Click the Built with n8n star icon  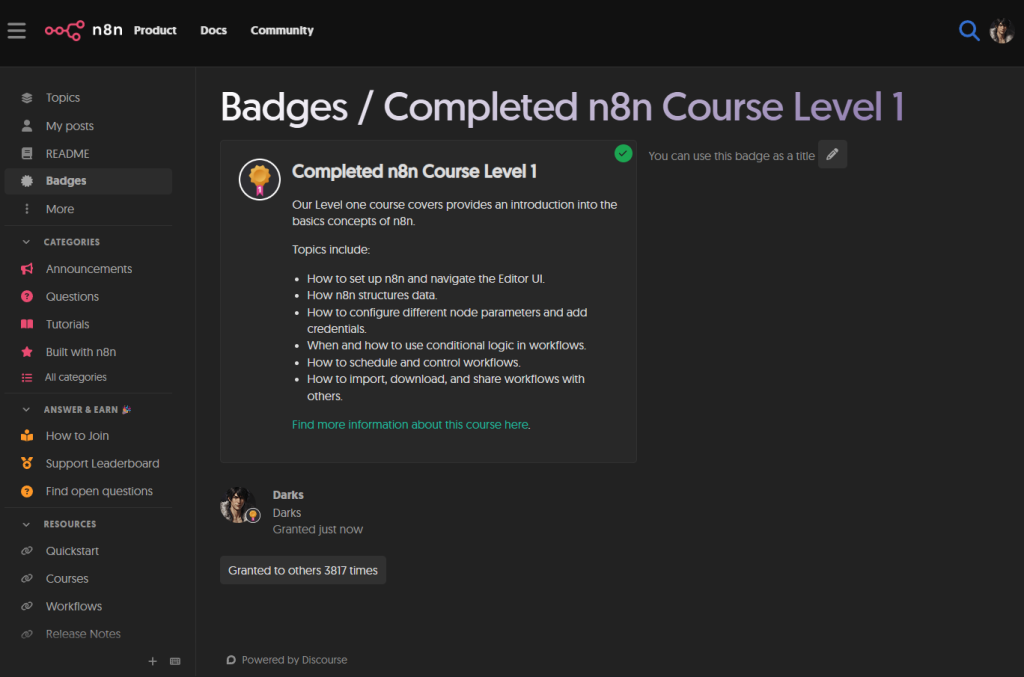click(27, 352)
